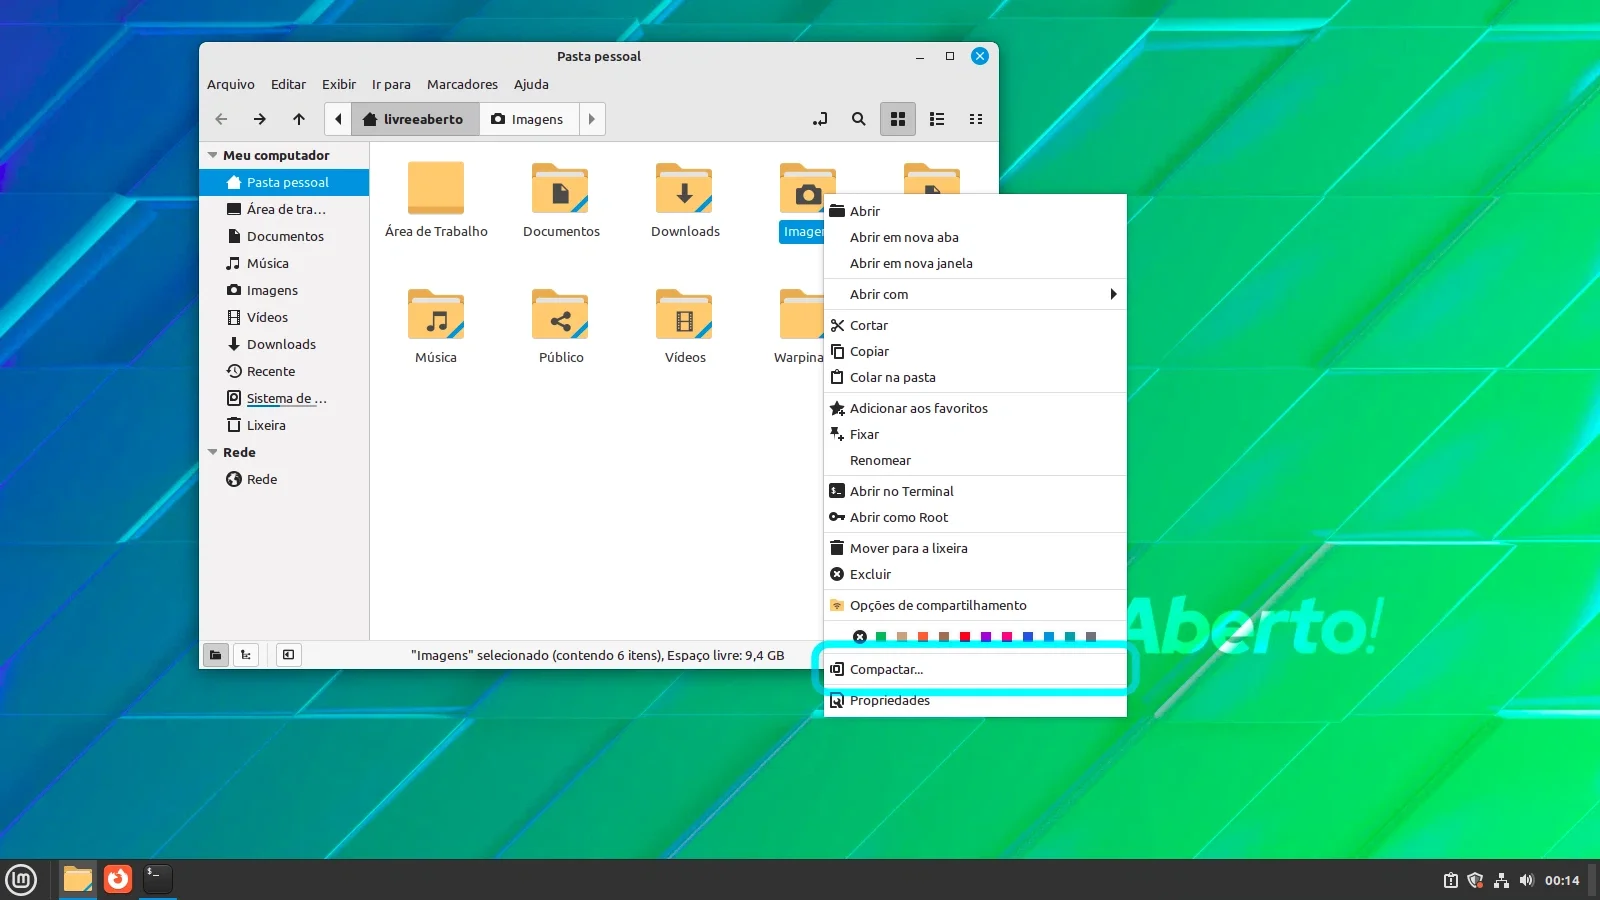Viewport: 1600px width, 900px height.
Task: Open the Ir para menu
Action: 391,85
